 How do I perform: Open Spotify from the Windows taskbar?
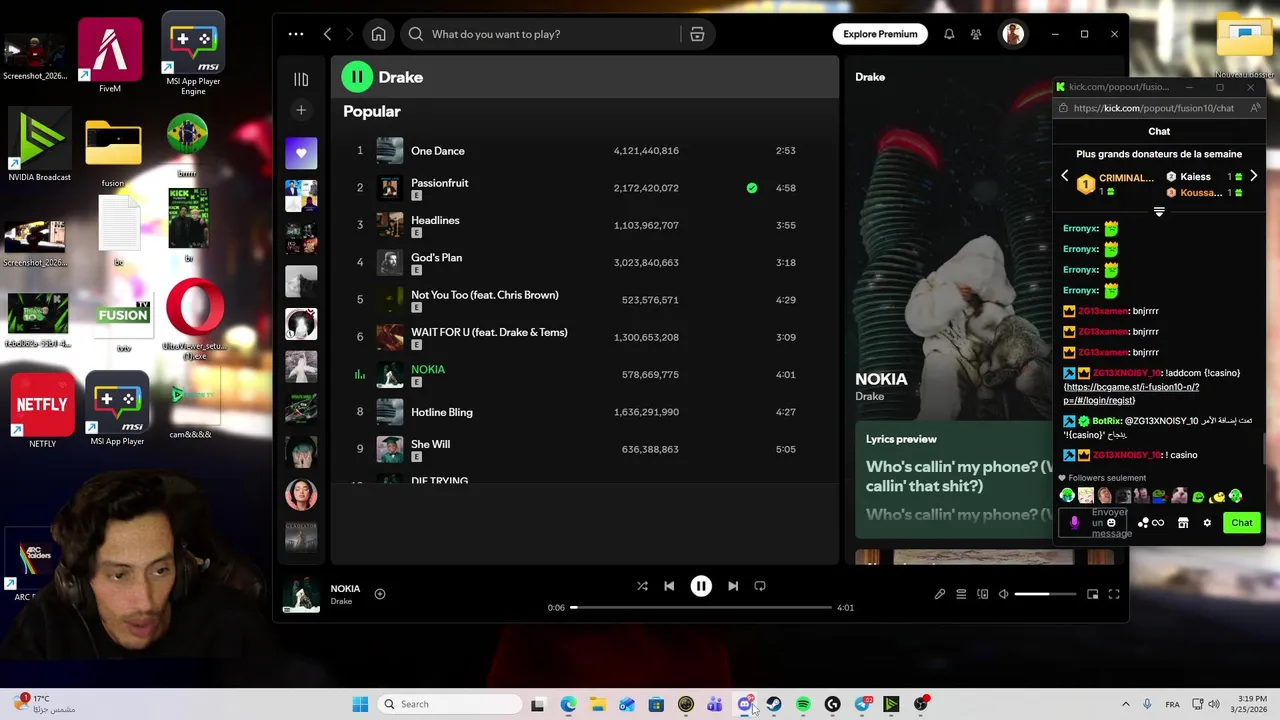tap(803, 704)
